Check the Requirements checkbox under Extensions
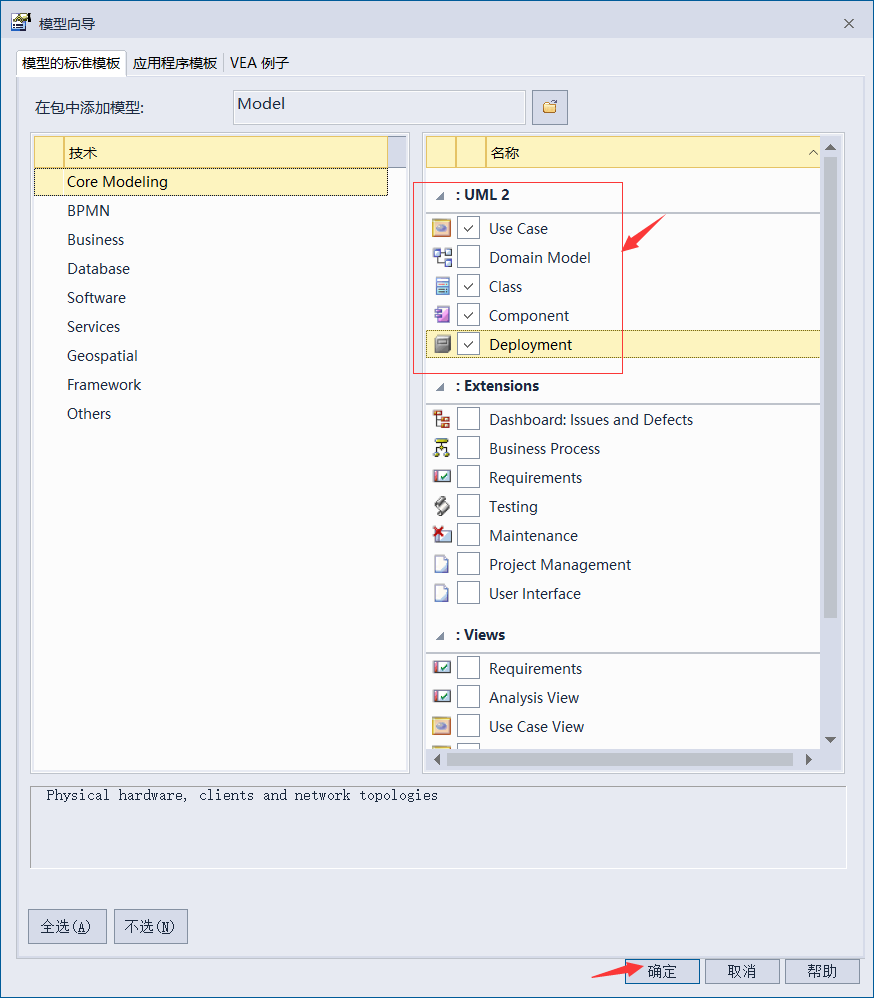874x998 pixels. [x=468, y=476]
